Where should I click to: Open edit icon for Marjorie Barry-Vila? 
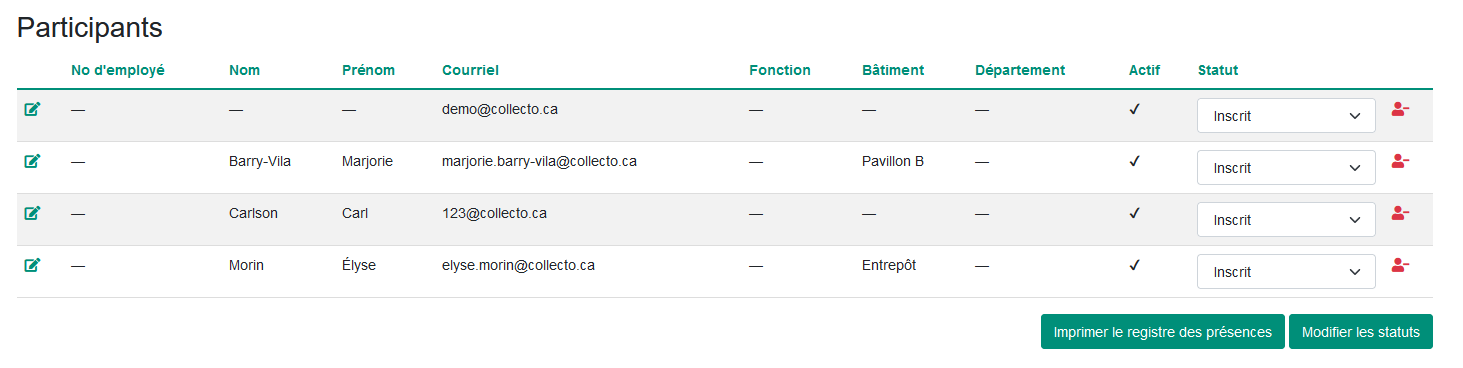pyautogui.click(x=32, y=161)
